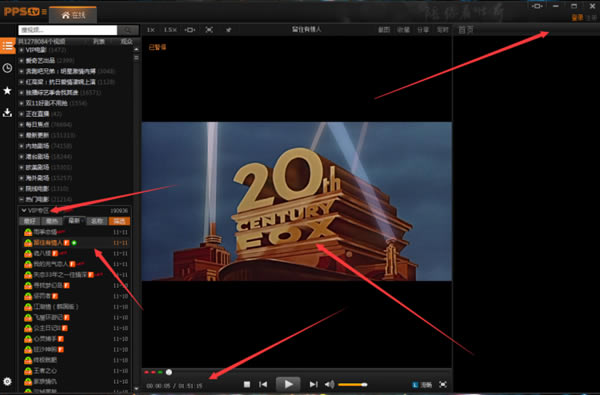Viewport: 600px width, 395px height.
Task: Click 收藏 favorite button
Action: coord(403,29)
